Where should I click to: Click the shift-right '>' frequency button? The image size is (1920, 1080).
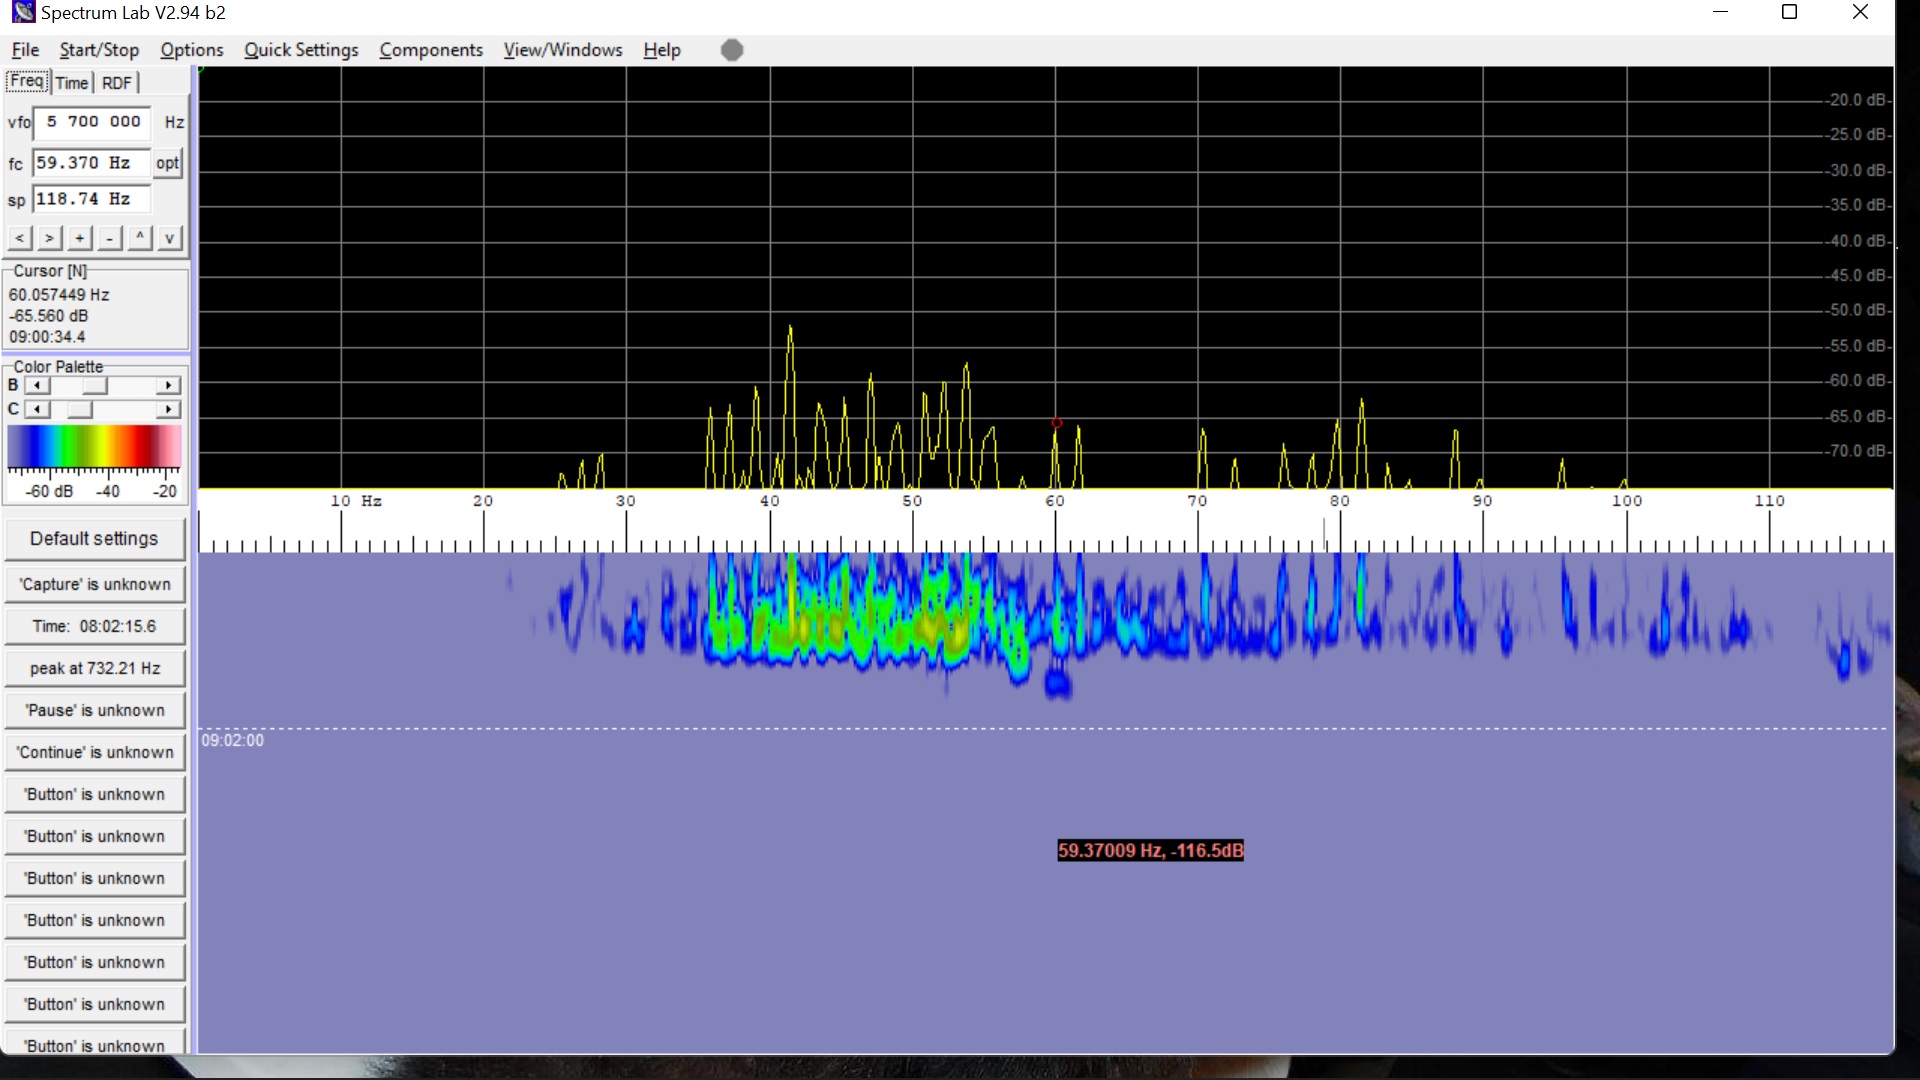click(49, 238)
